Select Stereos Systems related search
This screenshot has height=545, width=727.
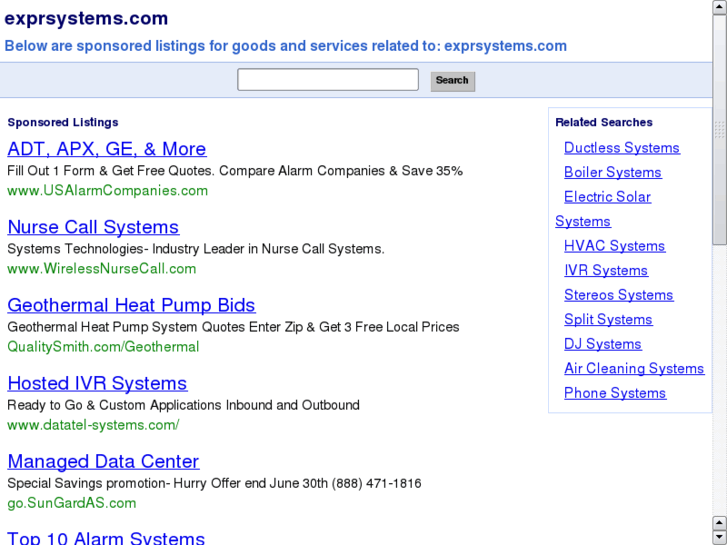coord(619,295)
